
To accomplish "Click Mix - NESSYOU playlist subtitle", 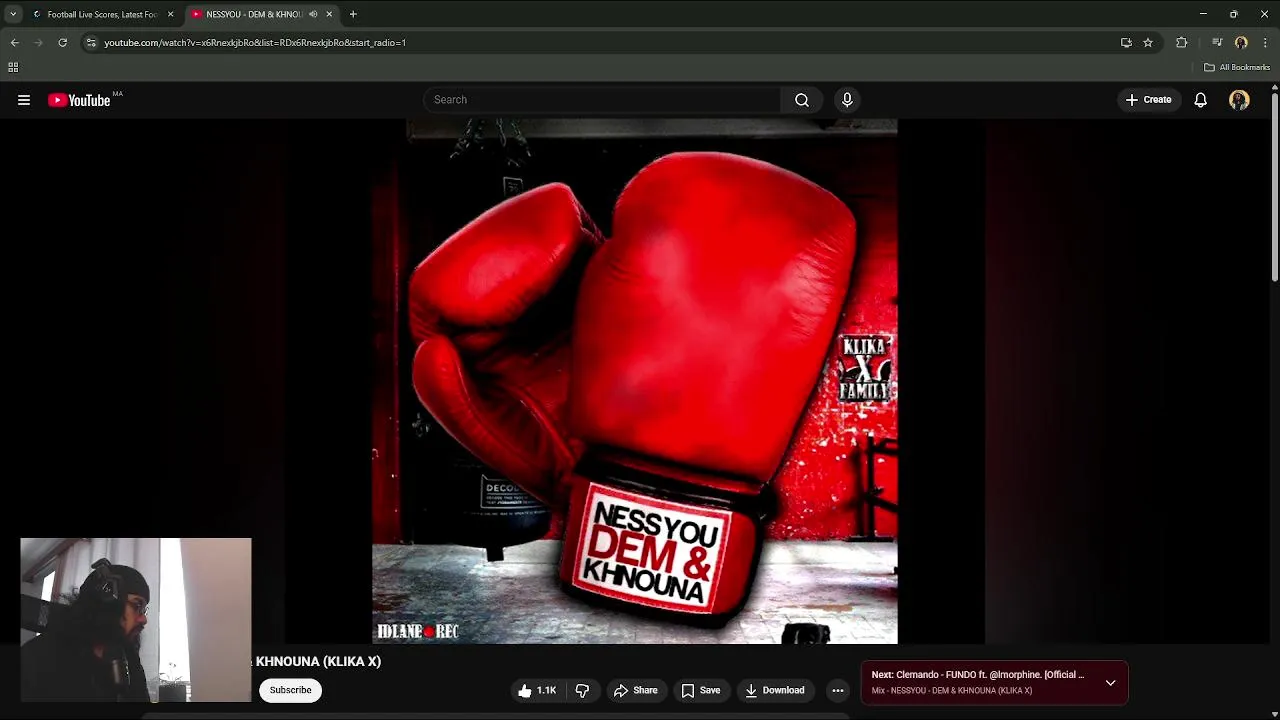I will click(951, 691).
